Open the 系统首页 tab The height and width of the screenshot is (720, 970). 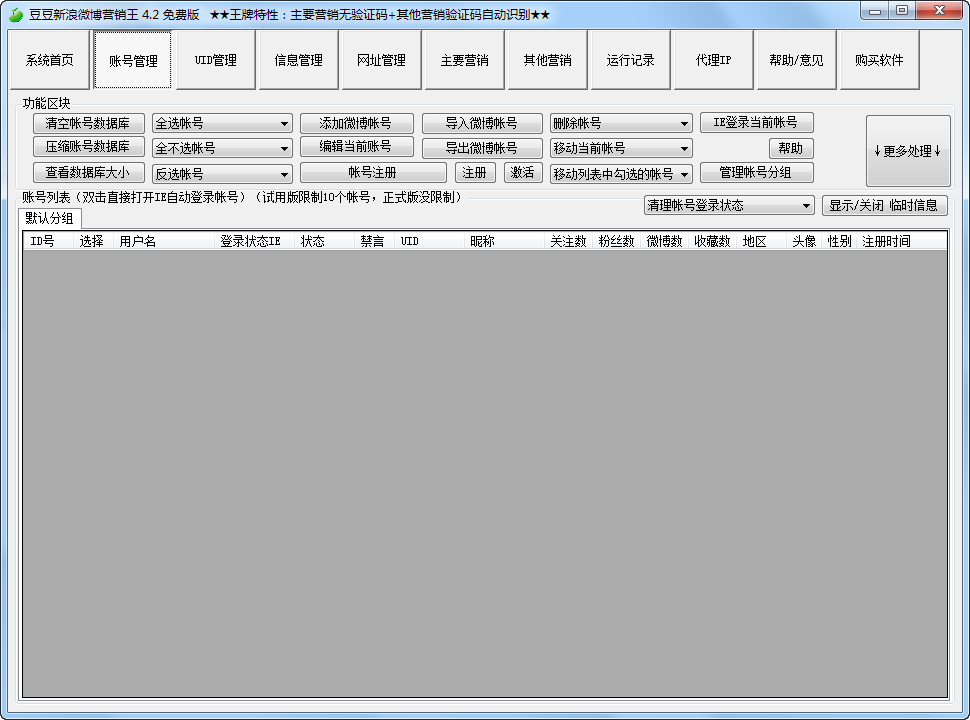[x=49, y=60]
